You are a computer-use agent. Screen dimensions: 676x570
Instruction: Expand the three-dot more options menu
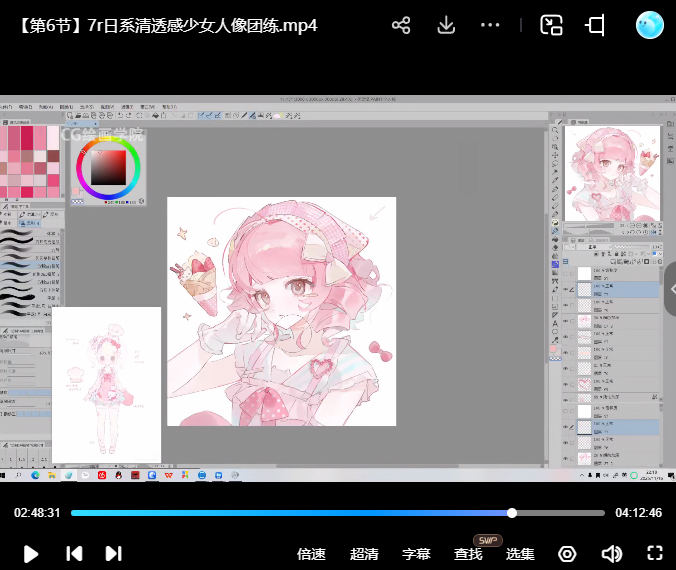pos(490,25)
